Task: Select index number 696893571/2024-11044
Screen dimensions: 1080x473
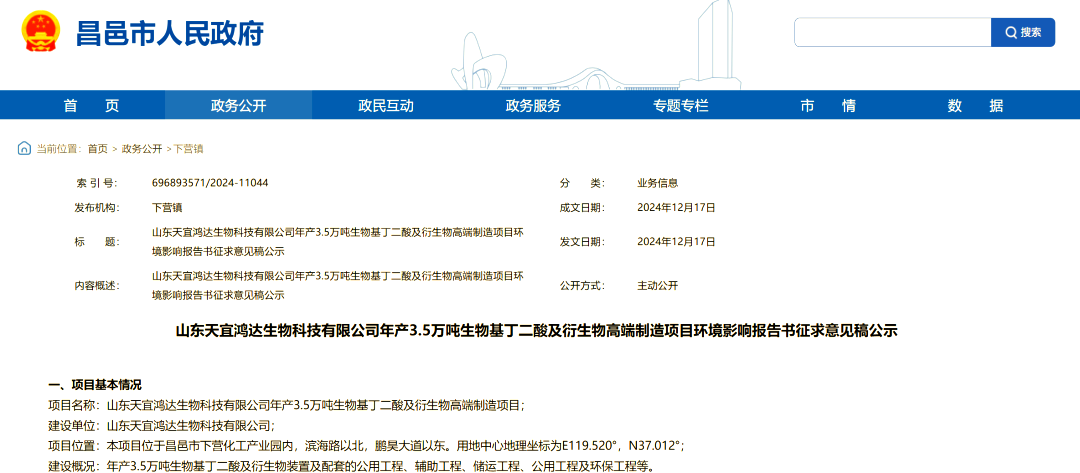Action: tap(210, 183)
